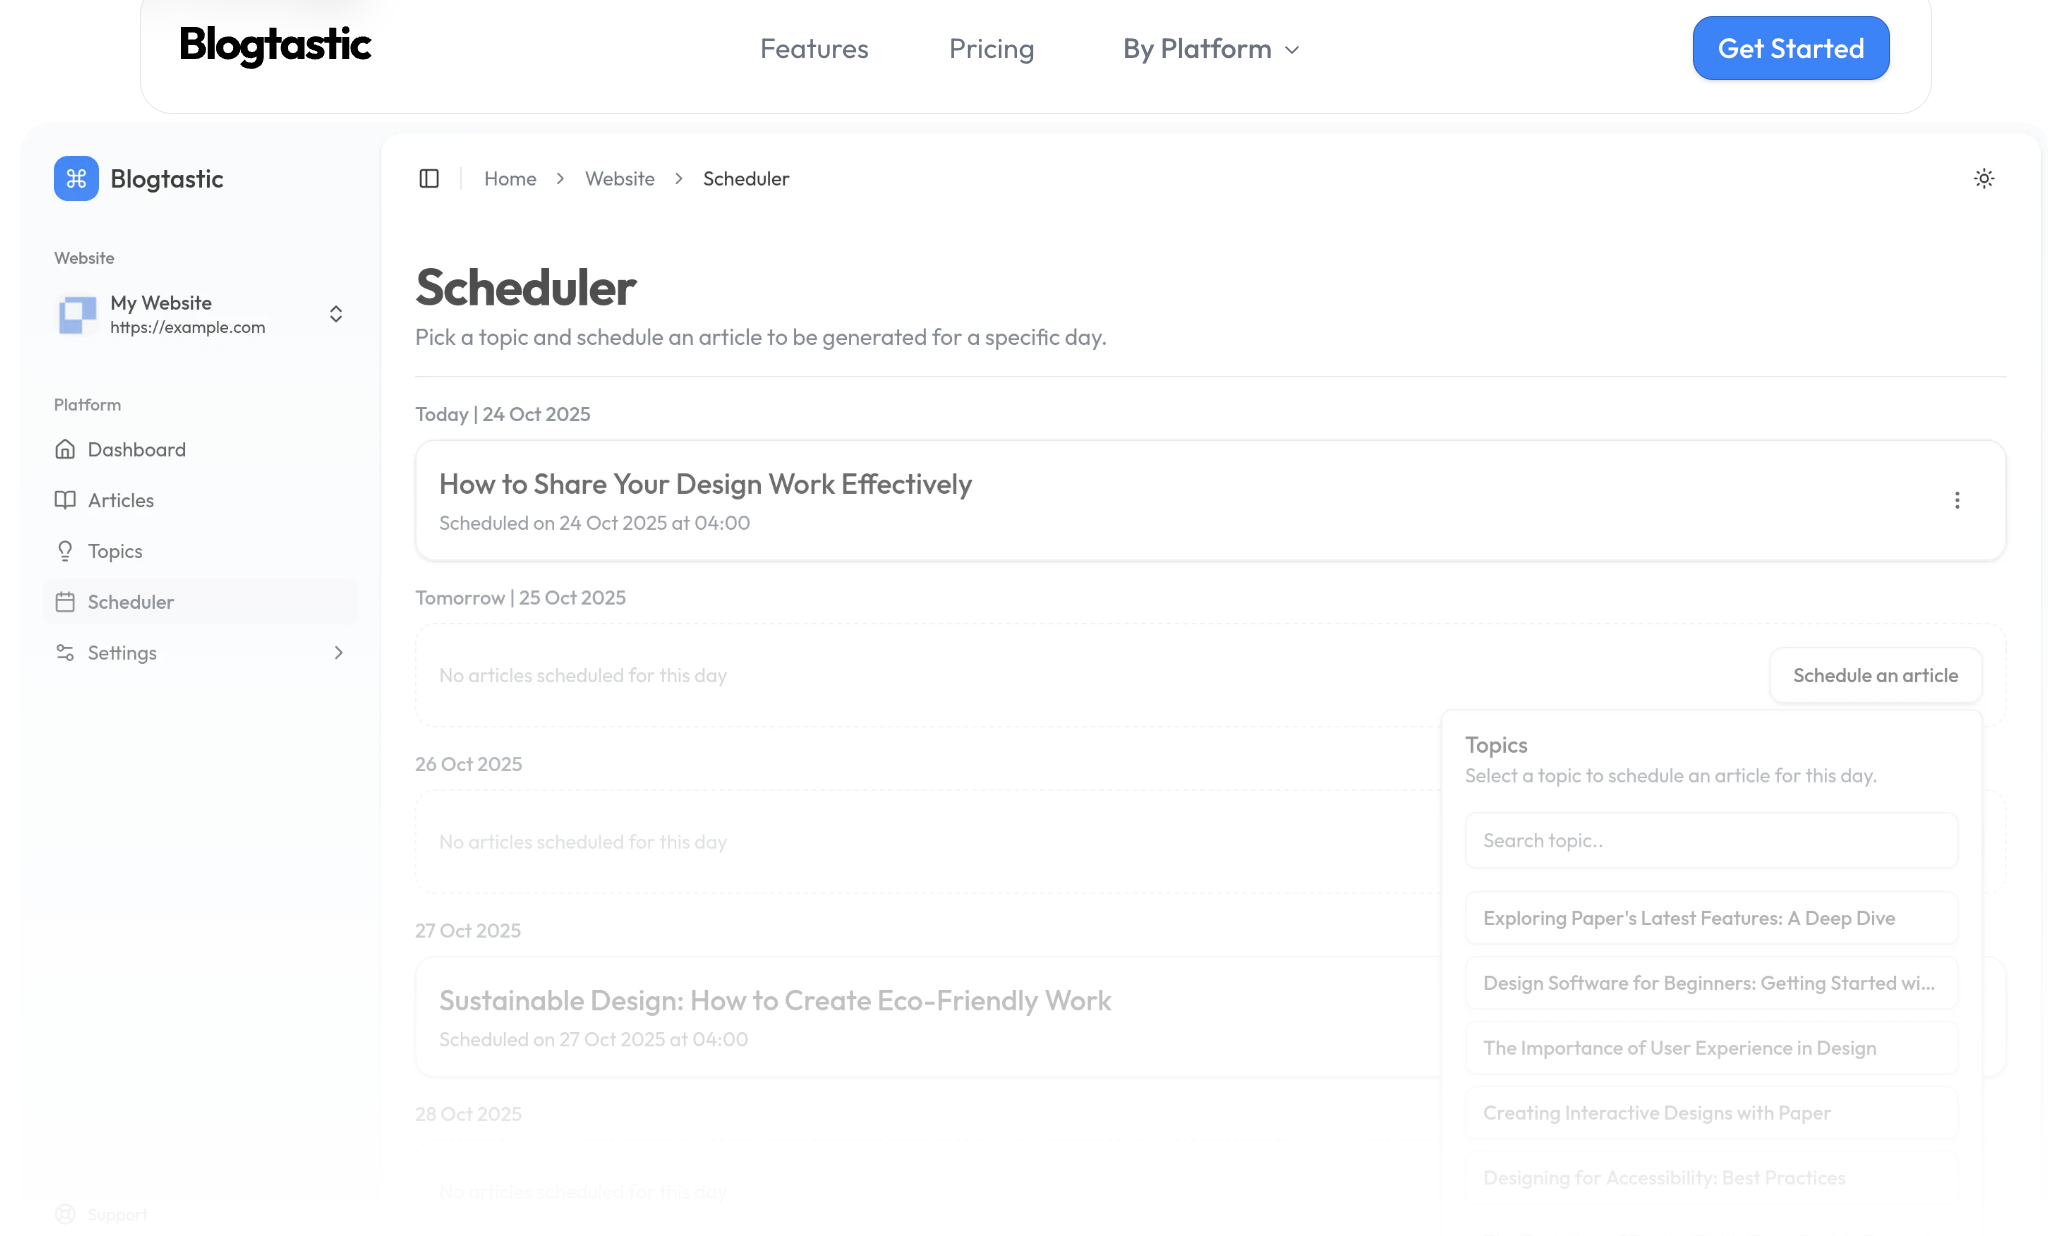
Task: Focus the Search topic field
Action: click(1711, 841)
